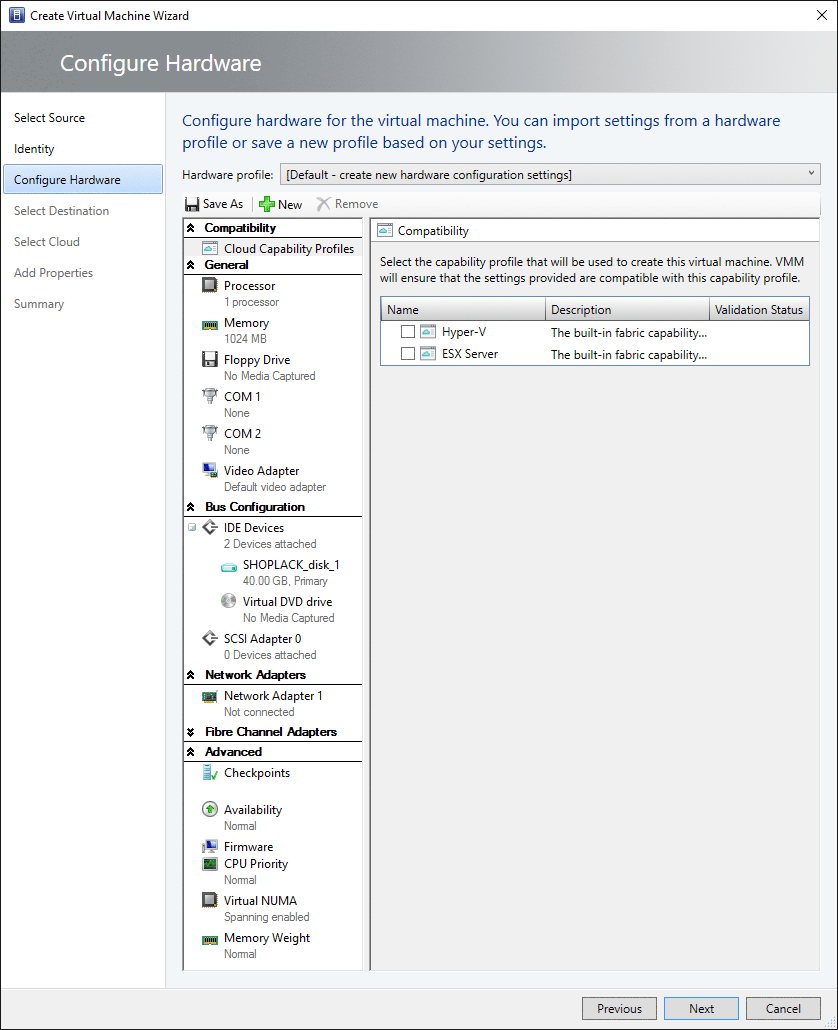Select the Video Adapter monitor icon
This screenshot has height=1030, width=838.
(x=210, y=470)
